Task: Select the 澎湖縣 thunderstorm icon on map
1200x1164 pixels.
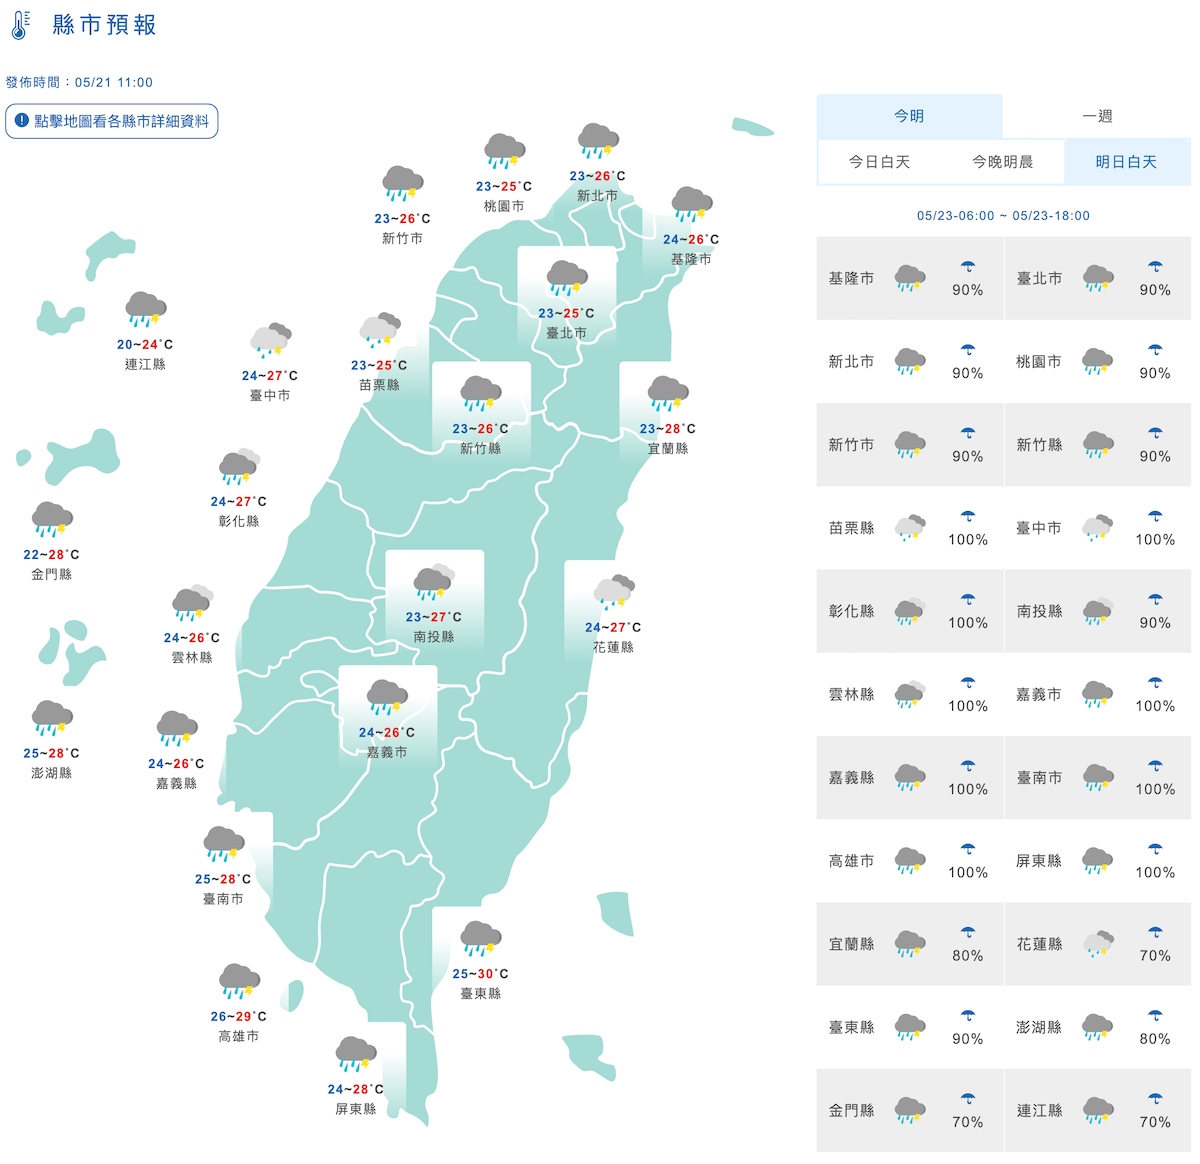Action: click(51, 717)
